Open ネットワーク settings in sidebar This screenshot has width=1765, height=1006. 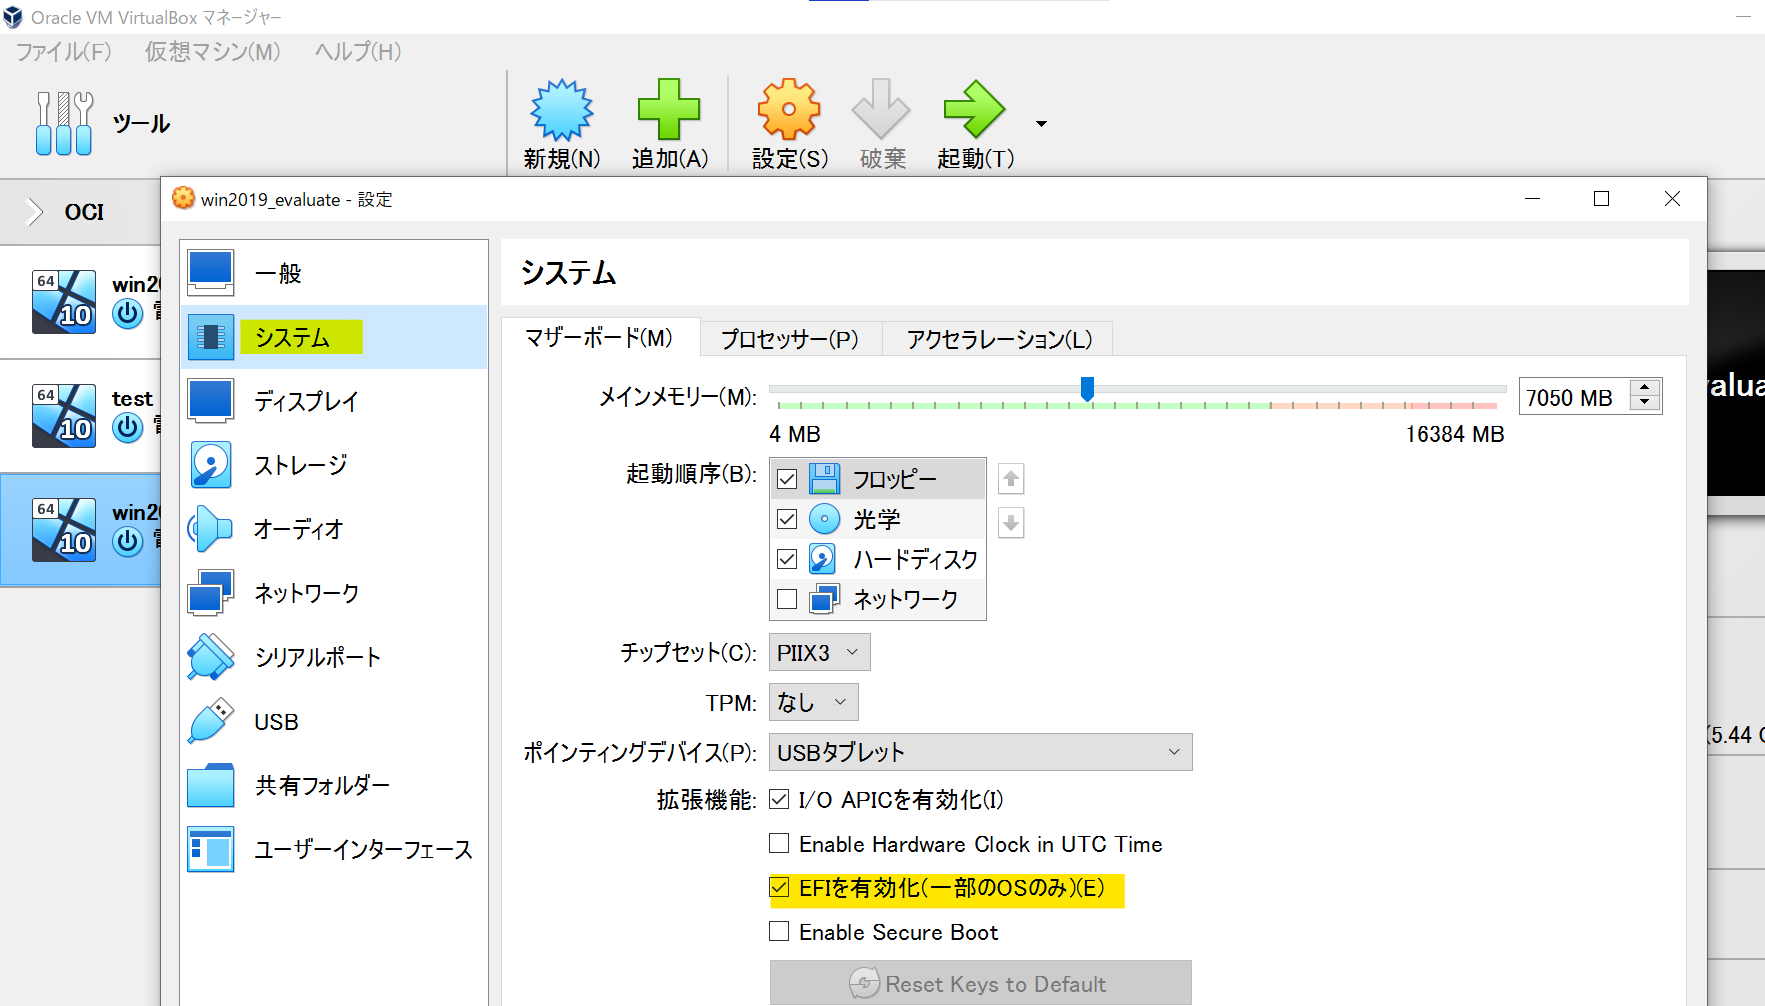coord(334,593)
